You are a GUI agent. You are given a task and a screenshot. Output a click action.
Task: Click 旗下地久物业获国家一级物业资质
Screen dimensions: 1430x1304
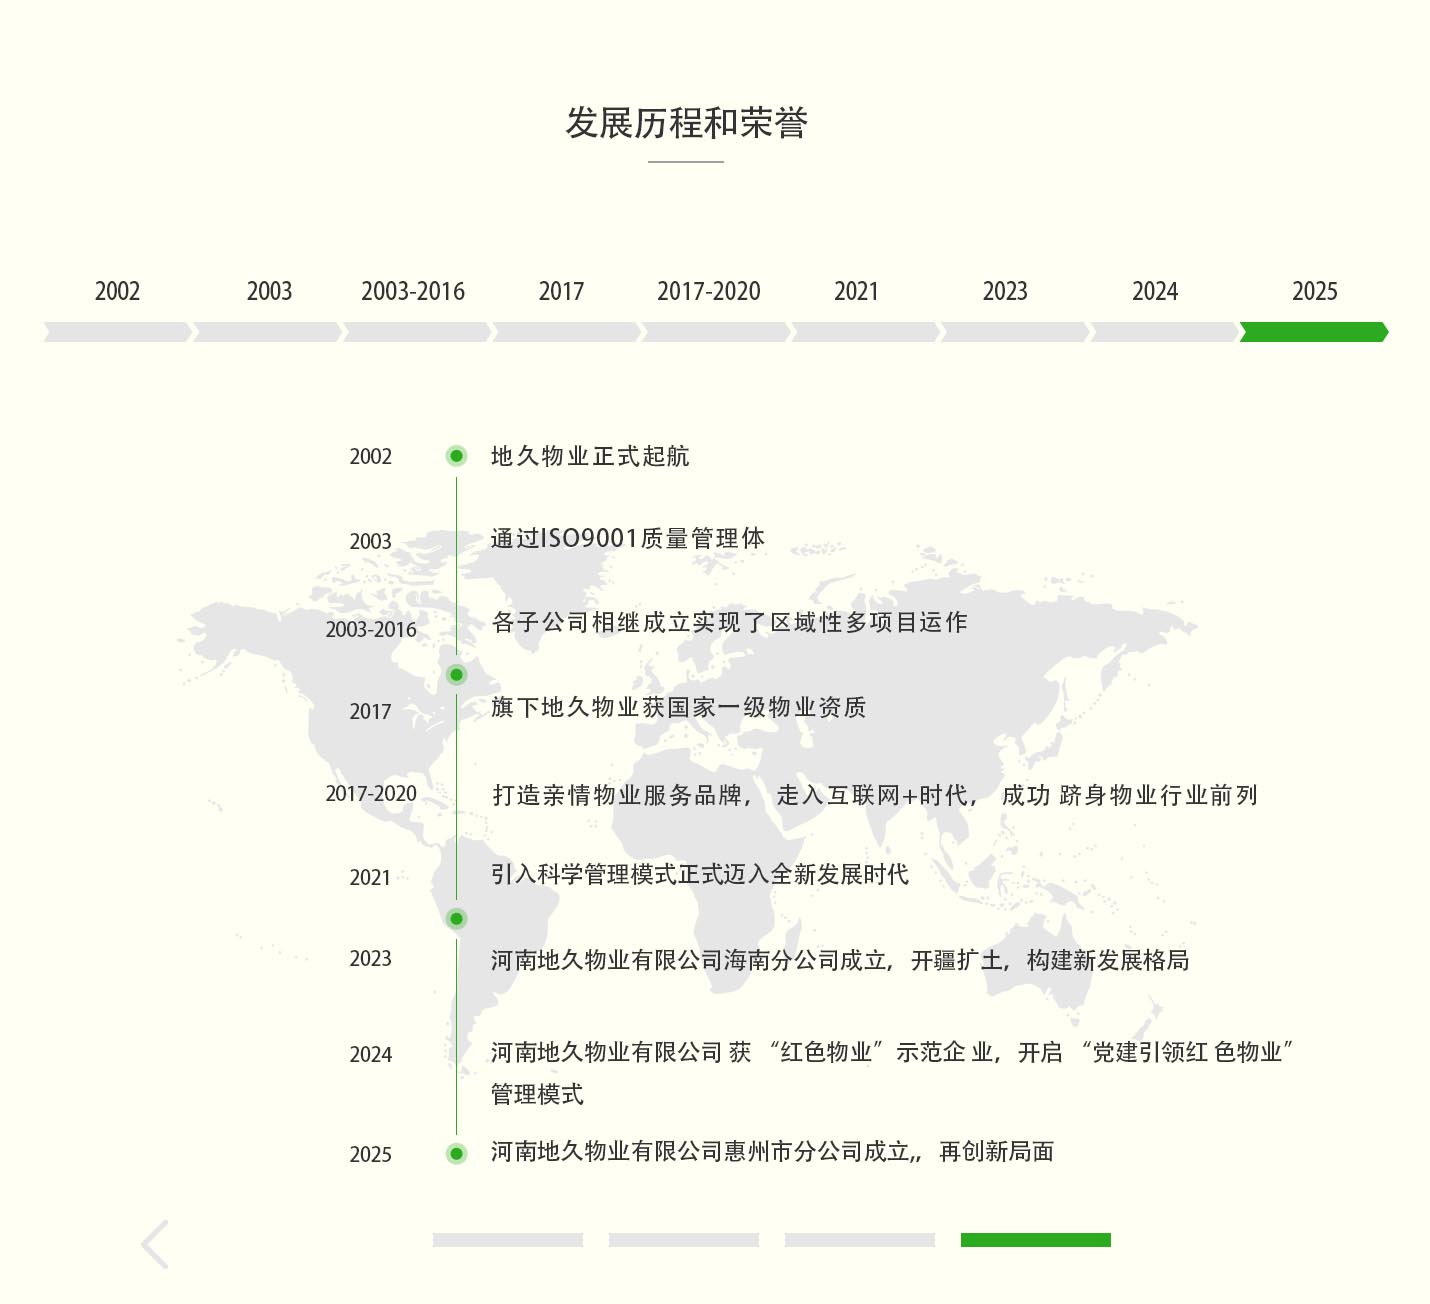678,707
